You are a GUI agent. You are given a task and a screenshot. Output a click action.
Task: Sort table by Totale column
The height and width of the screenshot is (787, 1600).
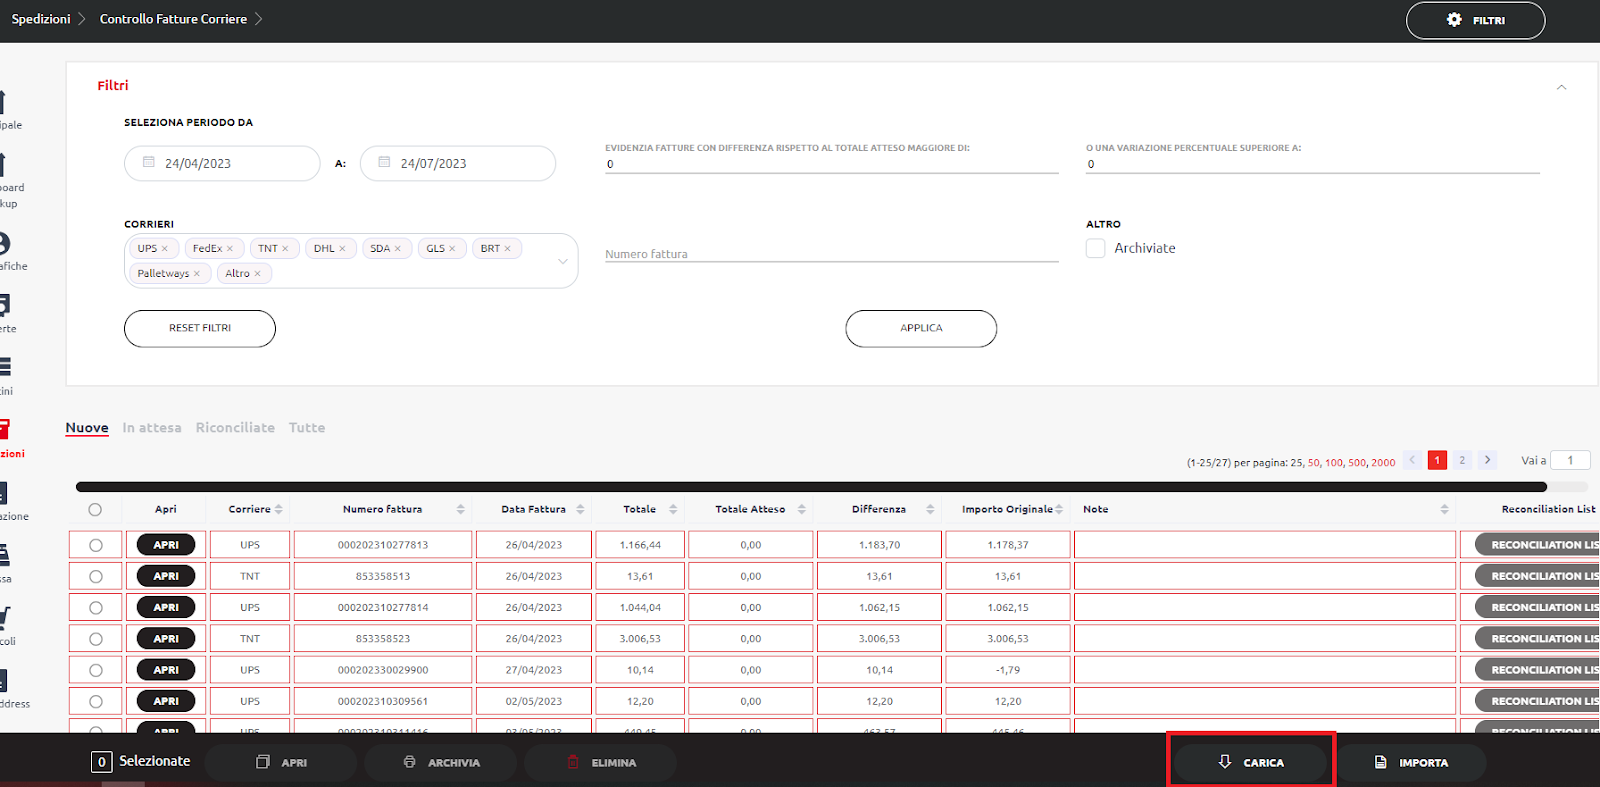tap(673, 510)
